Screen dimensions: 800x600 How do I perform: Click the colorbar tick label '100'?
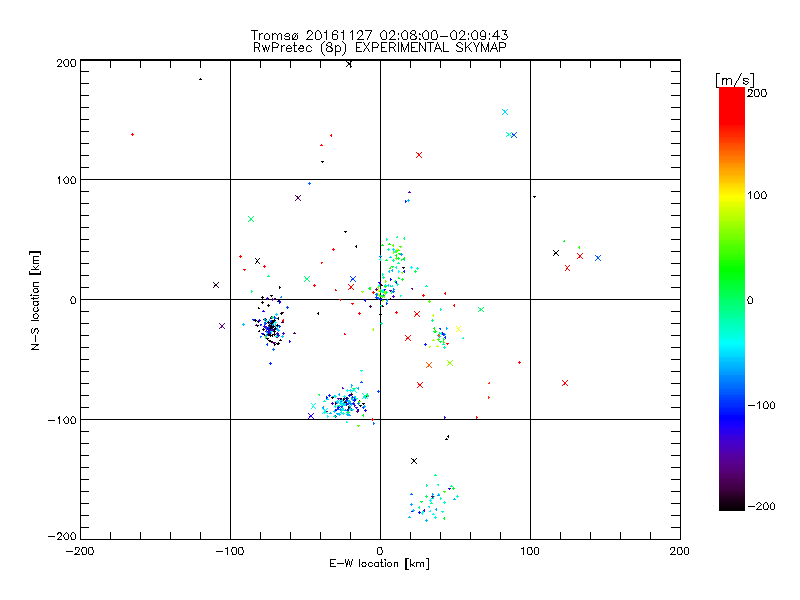pos(757,195)
